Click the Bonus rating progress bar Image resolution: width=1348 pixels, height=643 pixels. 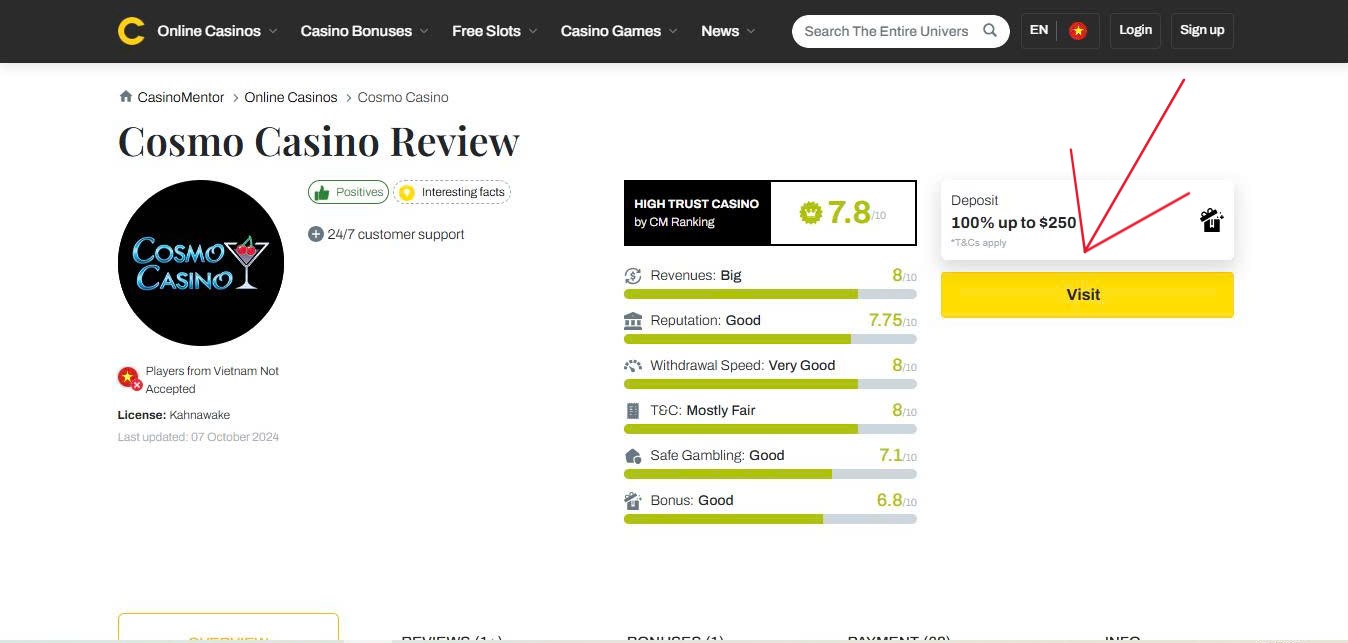[x=770, y=519]
